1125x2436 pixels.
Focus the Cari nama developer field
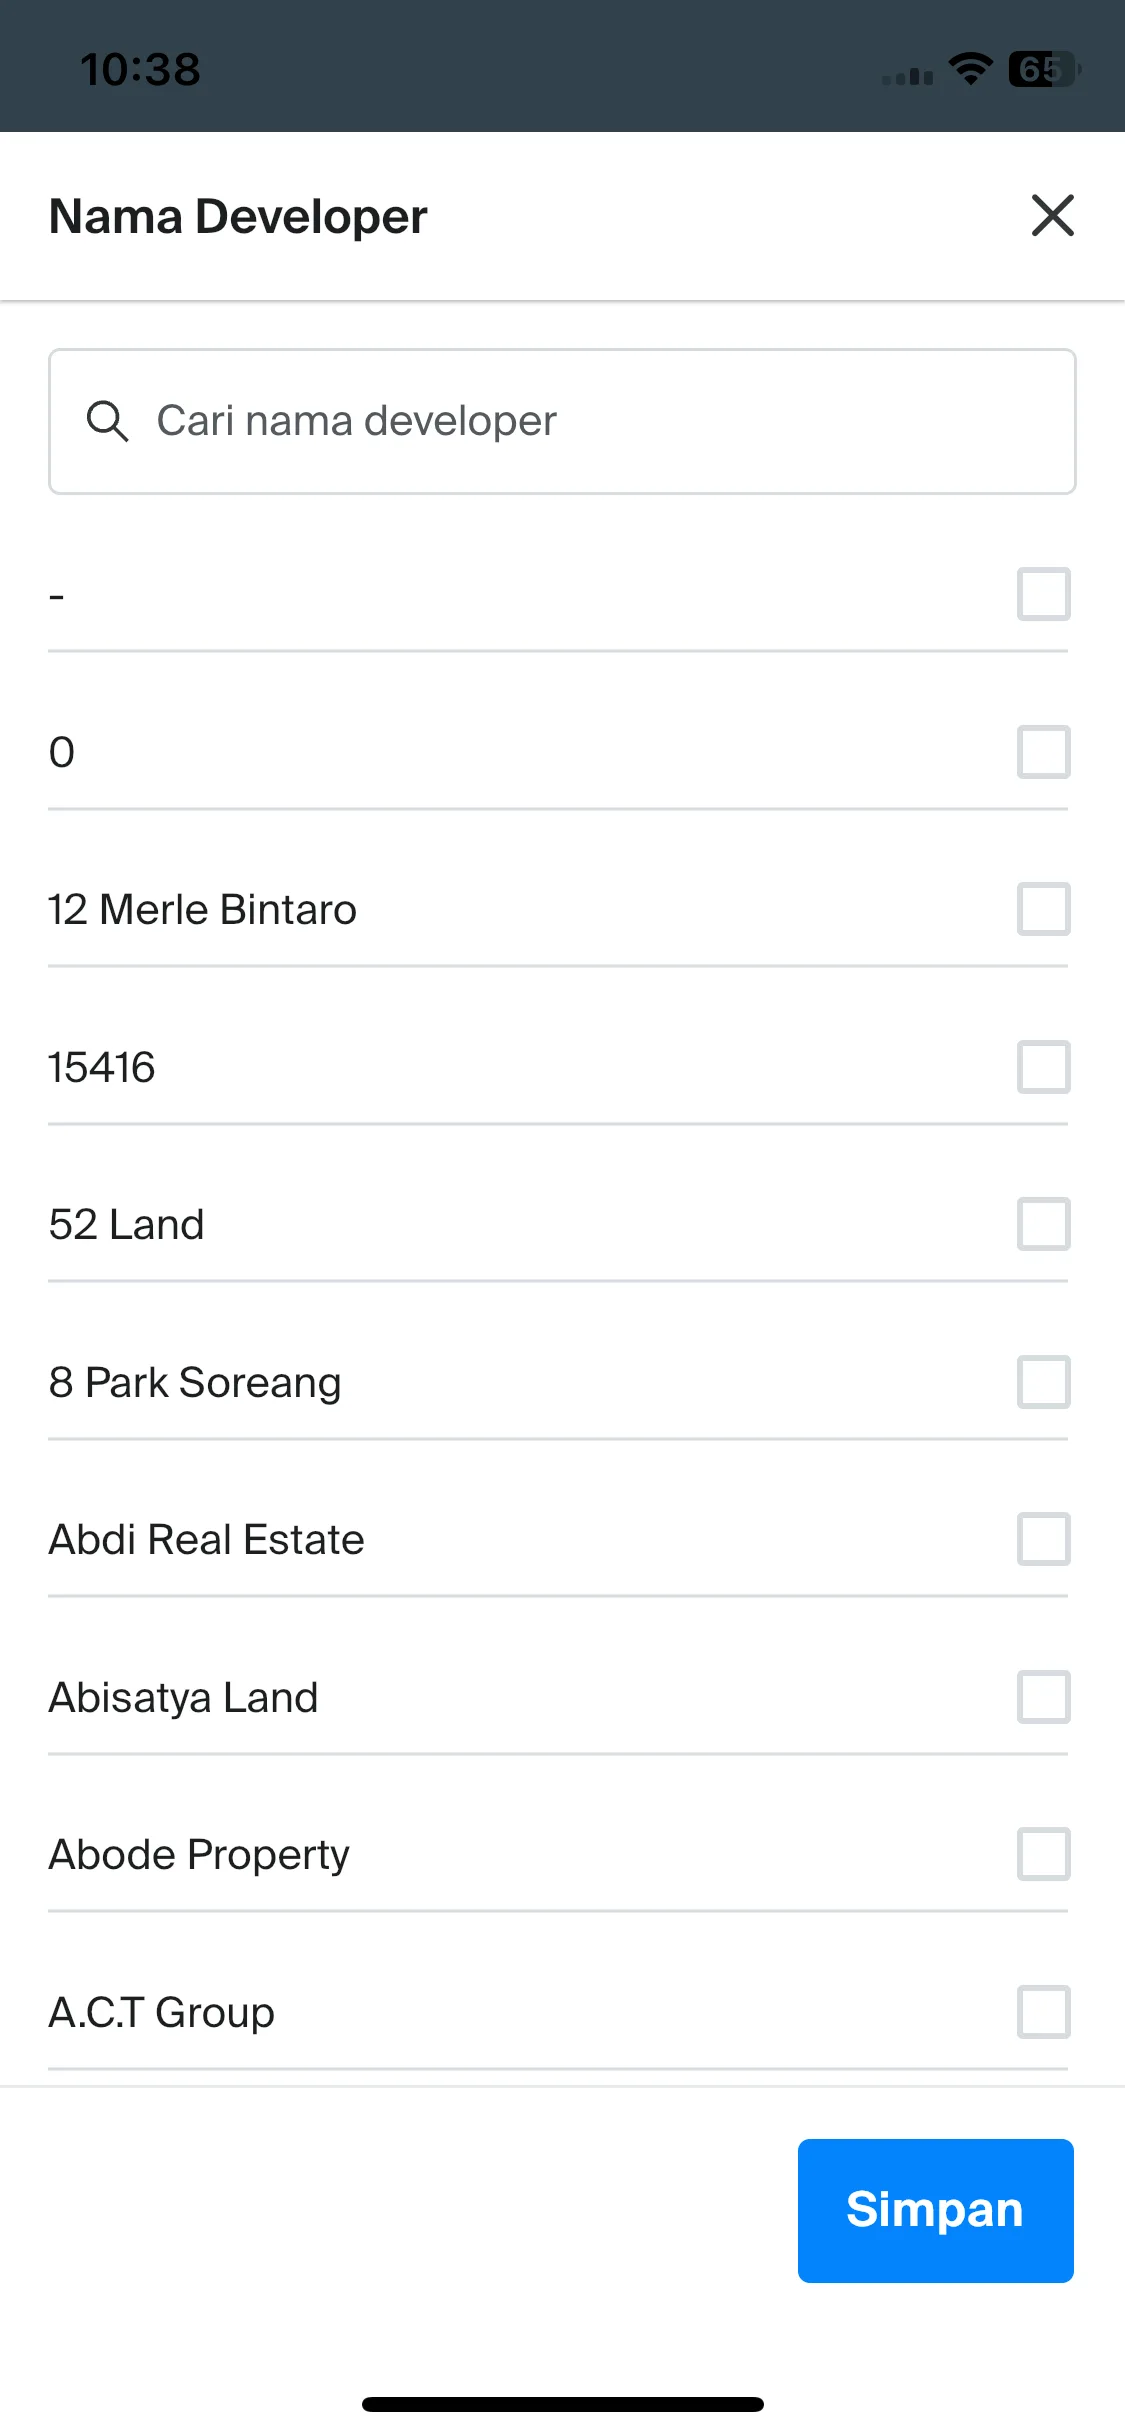[562, 421]
